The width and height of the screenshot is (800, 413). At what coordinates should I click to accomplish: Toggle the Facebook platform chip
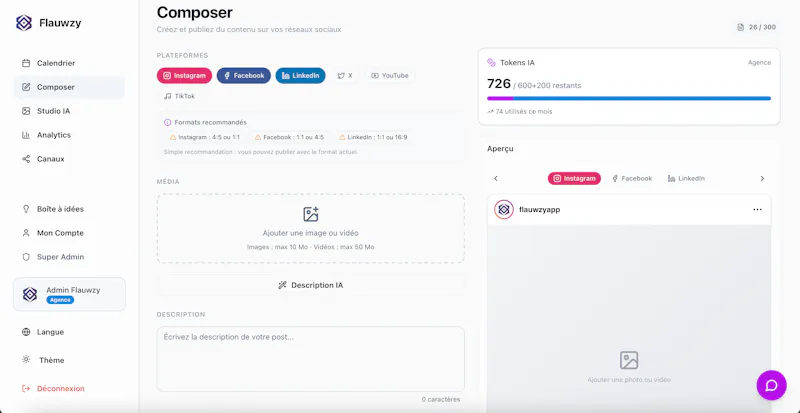pyautogui.click(x=244, y=76)
